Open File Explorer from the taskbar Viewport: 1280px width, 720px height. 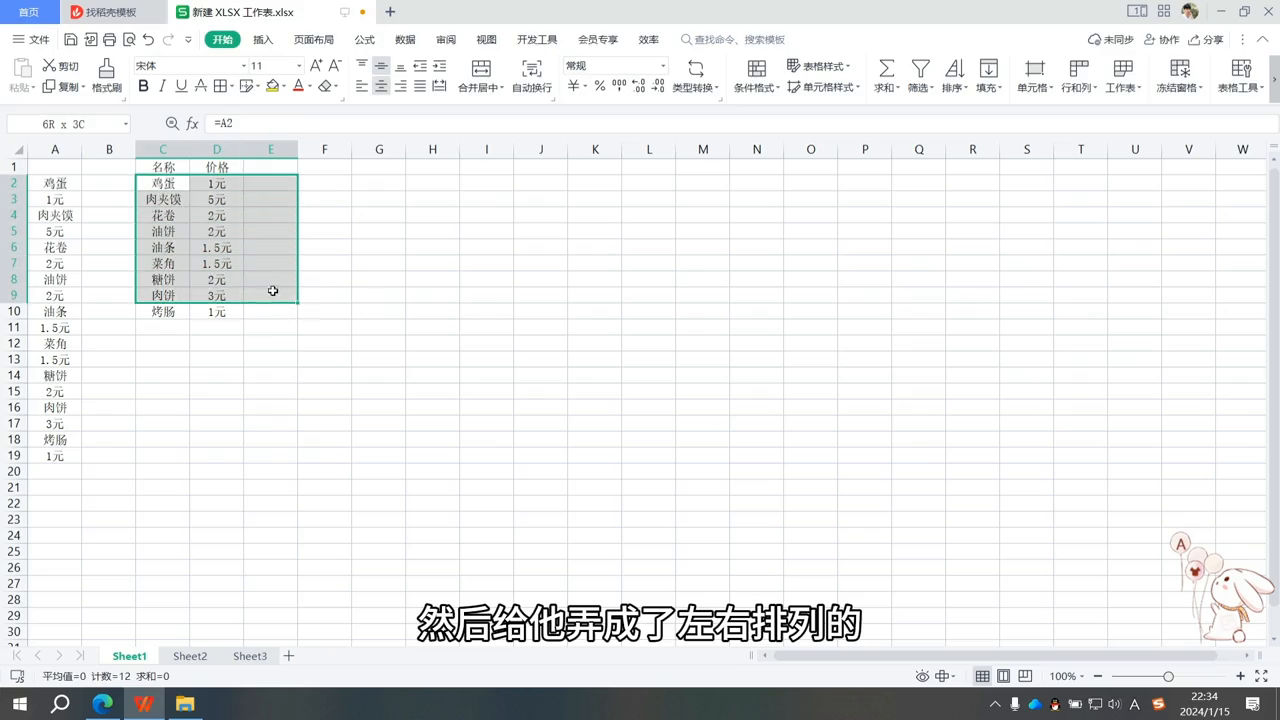coord(185,704)
